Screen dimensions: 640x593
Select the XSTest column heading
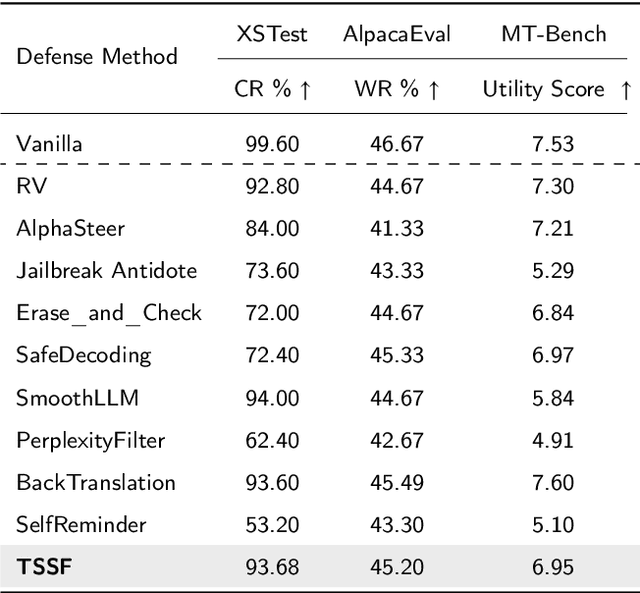[272, 34]
